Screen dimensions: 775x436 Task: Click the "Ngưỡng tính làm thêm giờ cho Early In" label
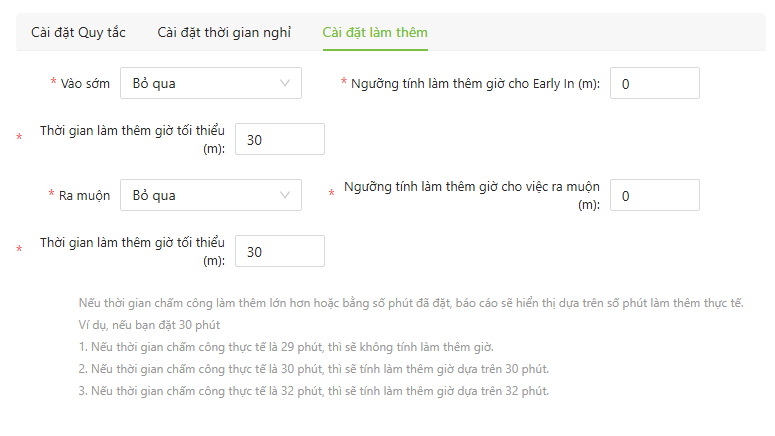tap(475, 83)
